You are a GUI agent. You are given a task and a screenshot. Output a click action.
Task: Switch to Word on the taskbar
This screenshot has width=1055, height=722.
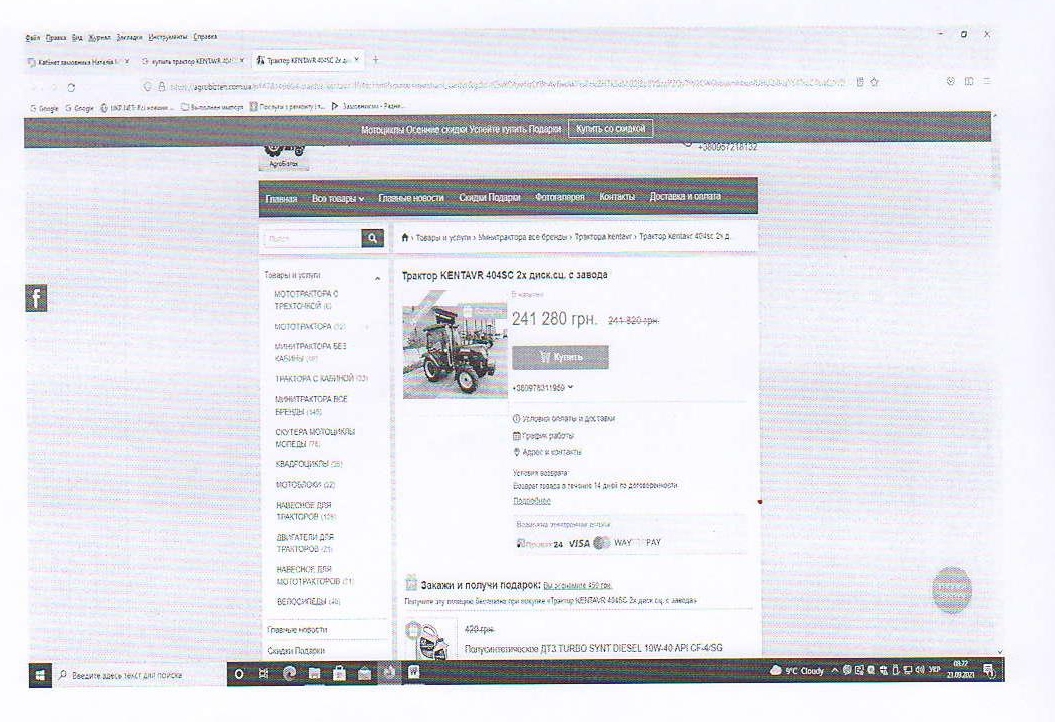[x=414, y=672]
